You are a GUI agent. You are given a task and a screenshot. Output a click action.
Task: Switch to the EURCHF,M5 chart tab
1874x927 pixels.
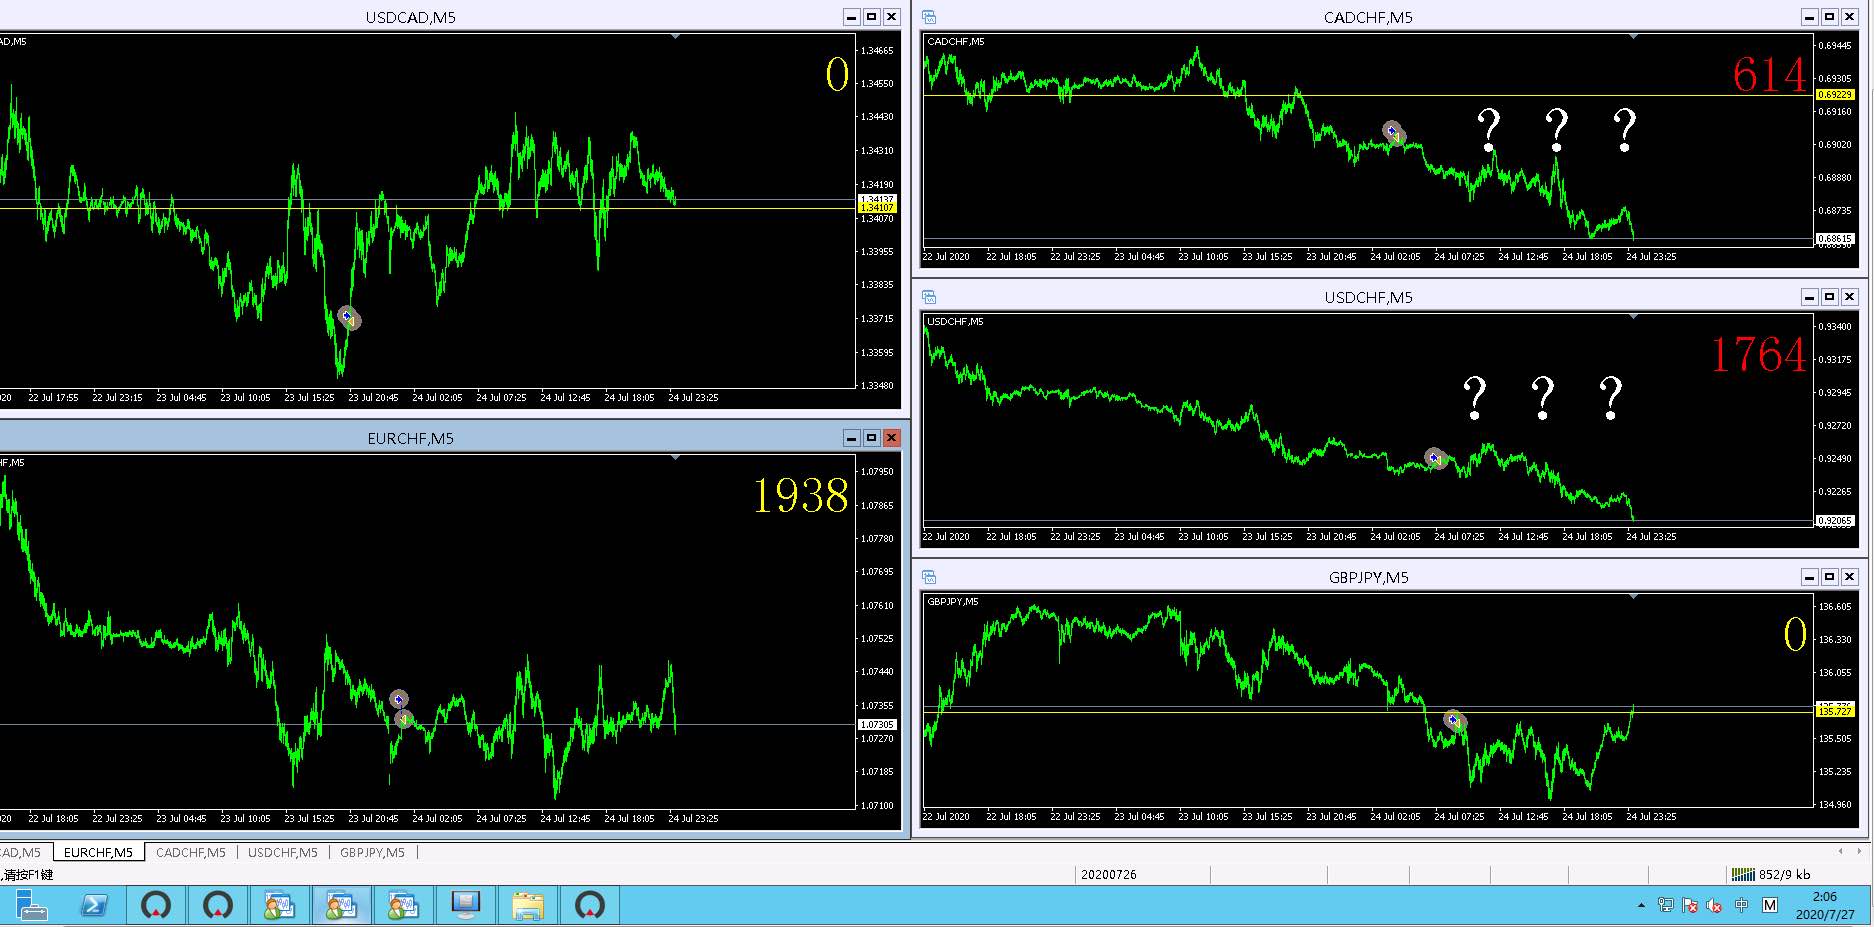pyautogui.click(x=98, y=852)
